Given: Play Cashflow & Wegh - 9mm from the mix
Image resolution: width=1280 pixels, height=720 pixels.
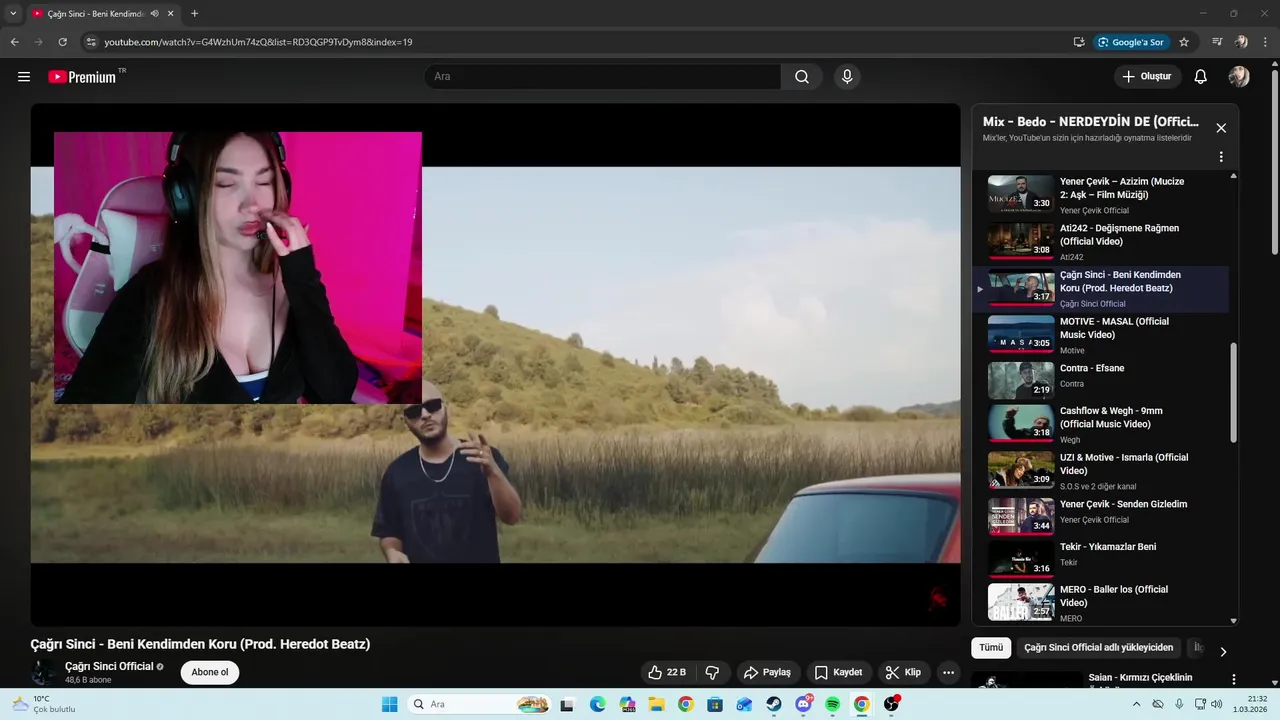Looking at the screenshot, I should [1101, 424].
